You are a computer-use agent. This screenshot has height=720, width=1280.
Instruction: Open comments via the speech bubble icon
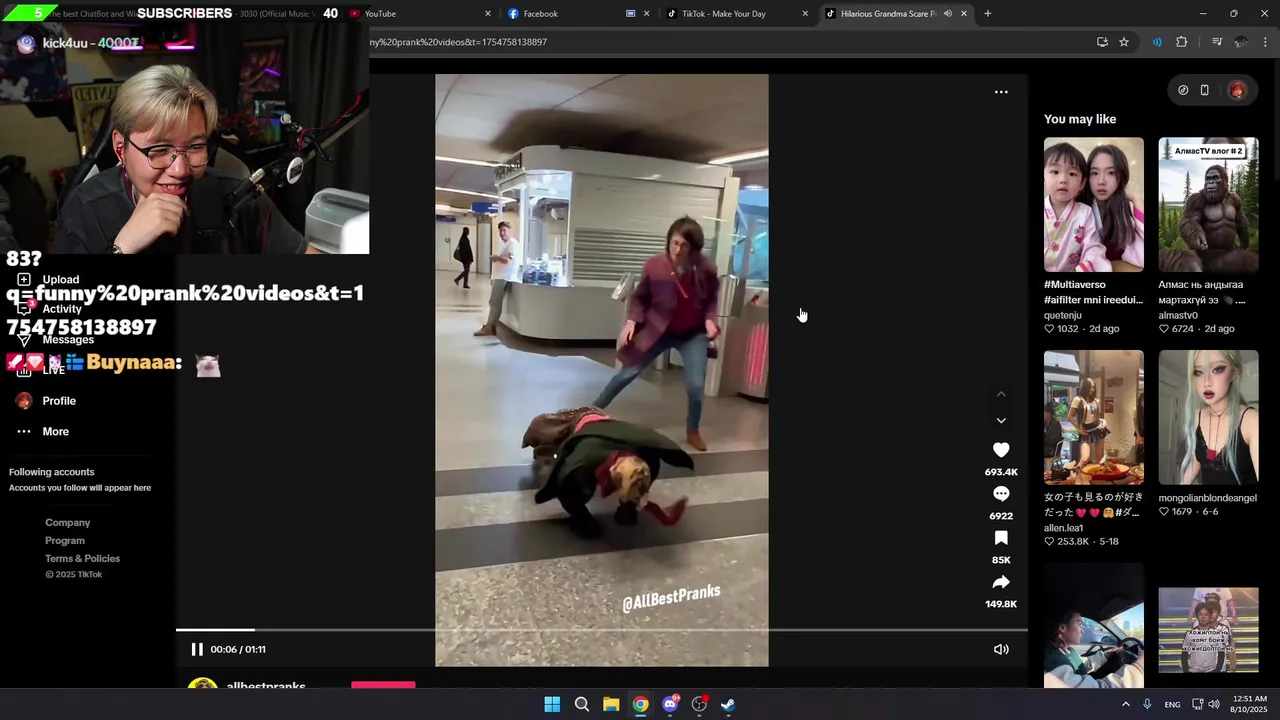(1001, 494)
